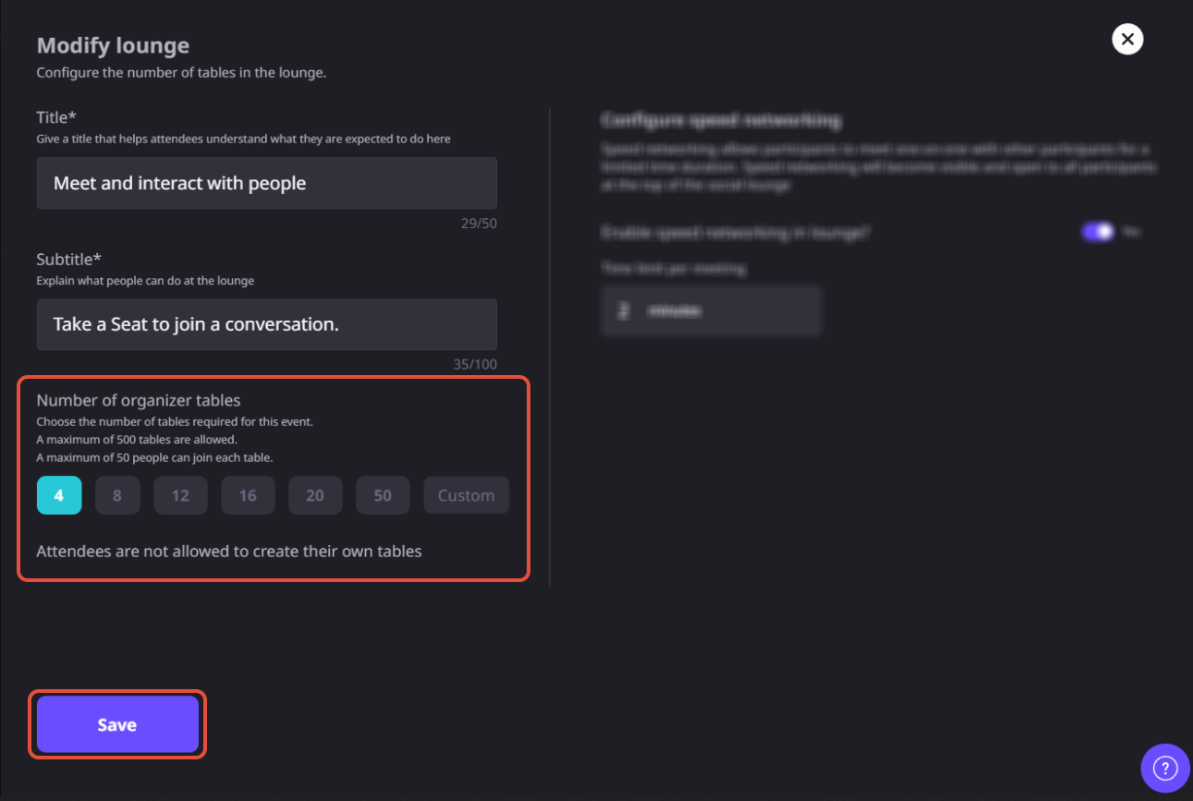The image size is (1193, 801).
Task: Click the blurred time limit minutes field
Action: pos(711,310)
